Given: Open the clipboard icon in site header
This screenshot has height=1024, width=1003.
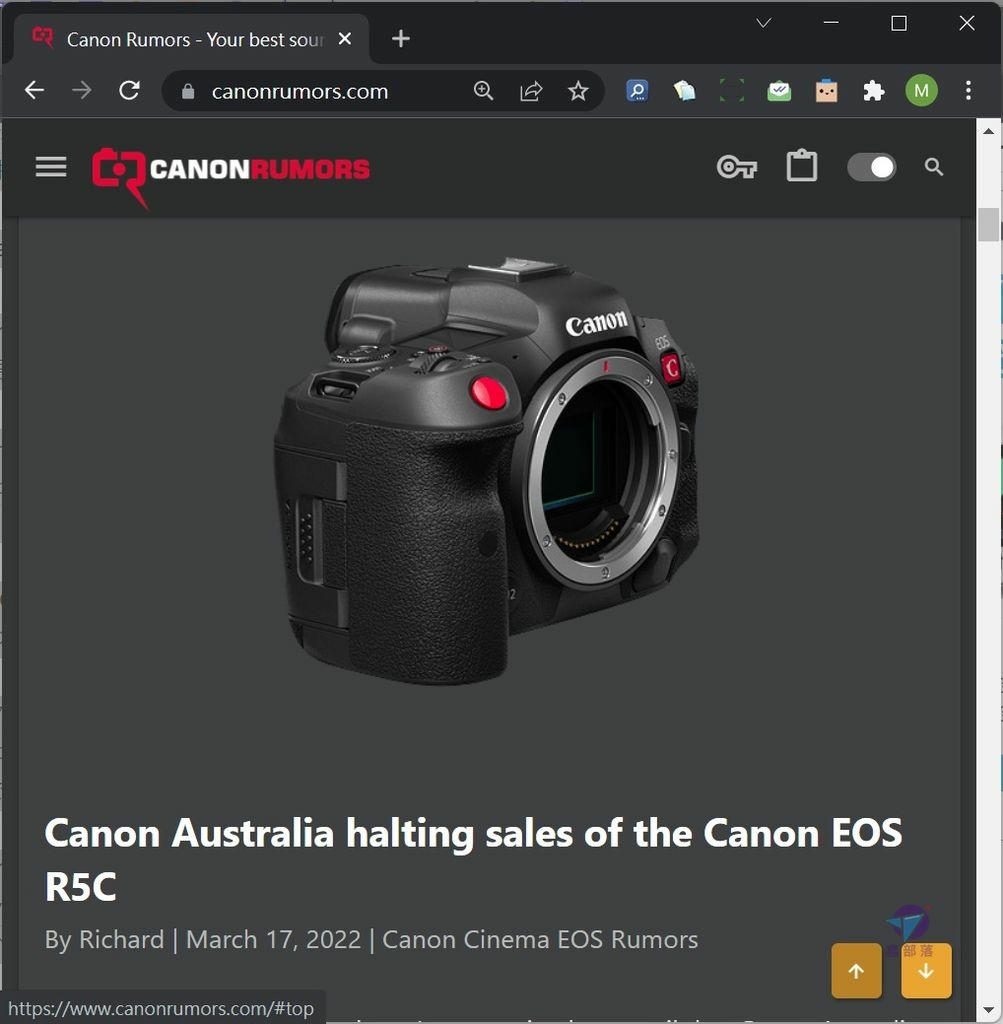Looking at the screenshot, I should 801,166.
